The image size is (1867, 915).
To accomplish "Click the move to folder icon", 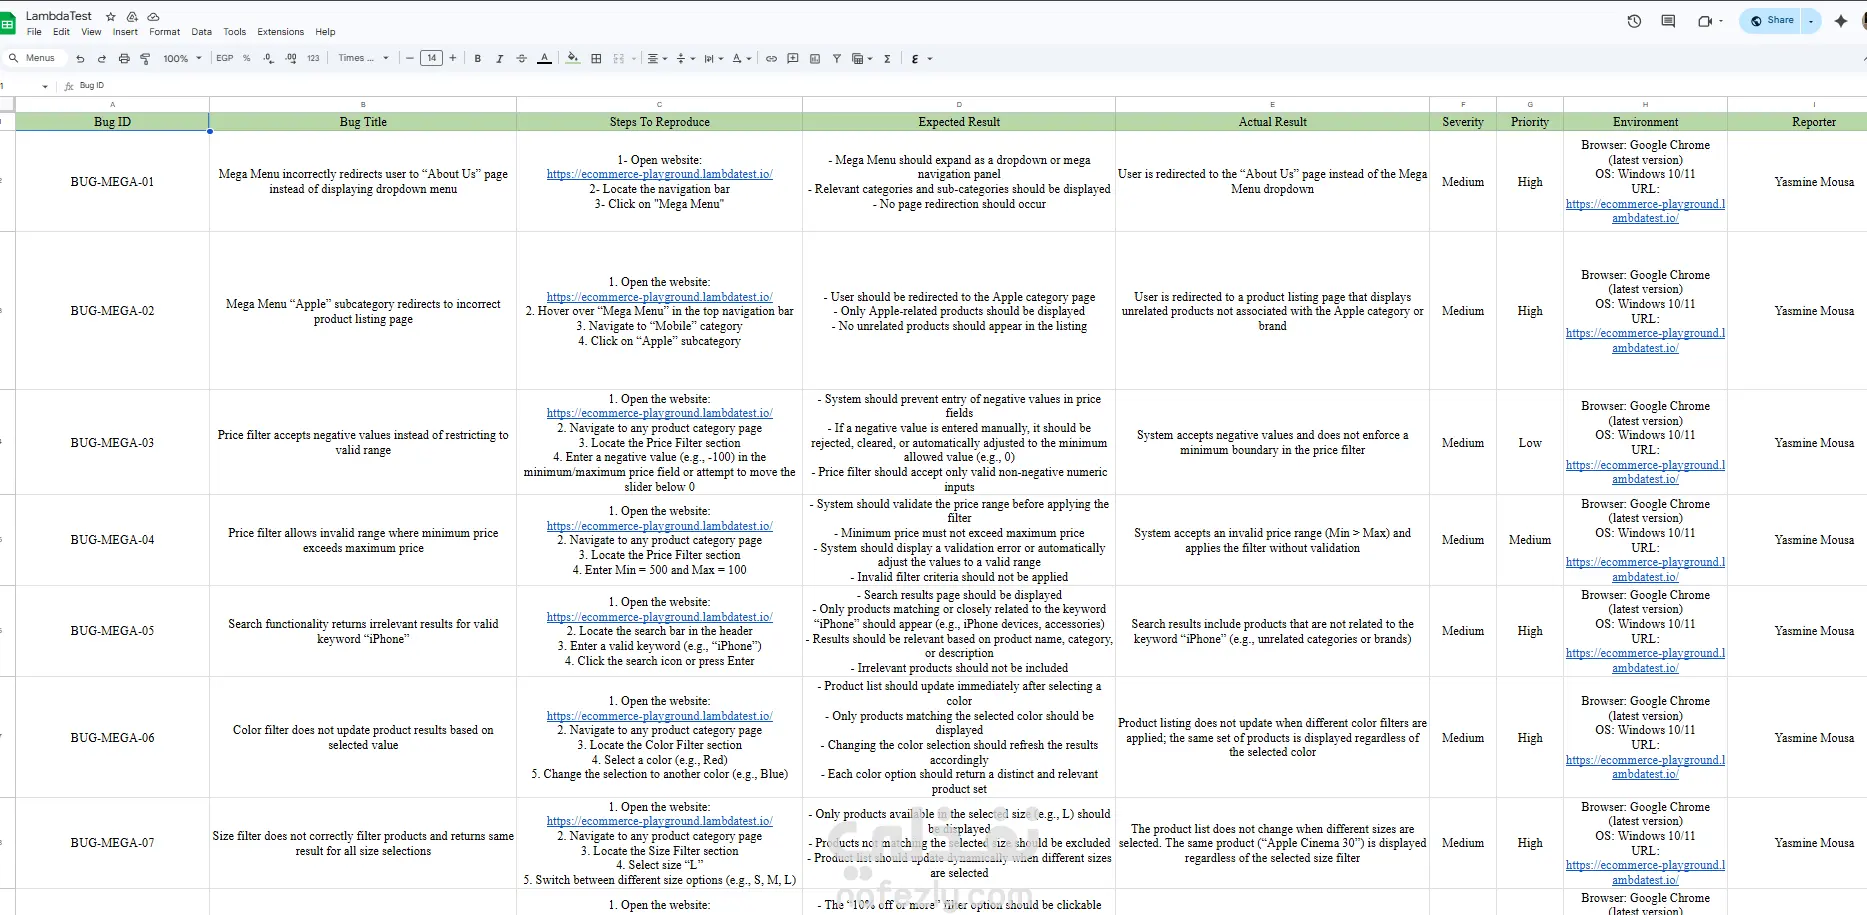I will click(132, 17).
